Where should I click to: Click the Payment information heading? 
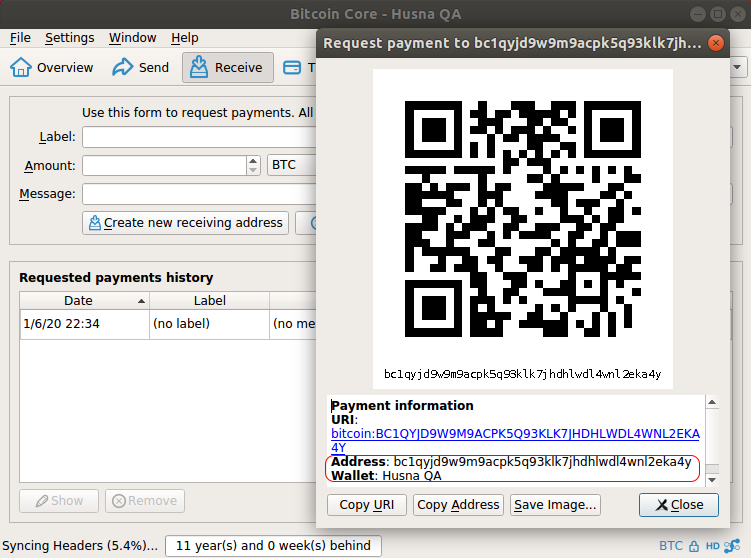(x=402, y=406)
